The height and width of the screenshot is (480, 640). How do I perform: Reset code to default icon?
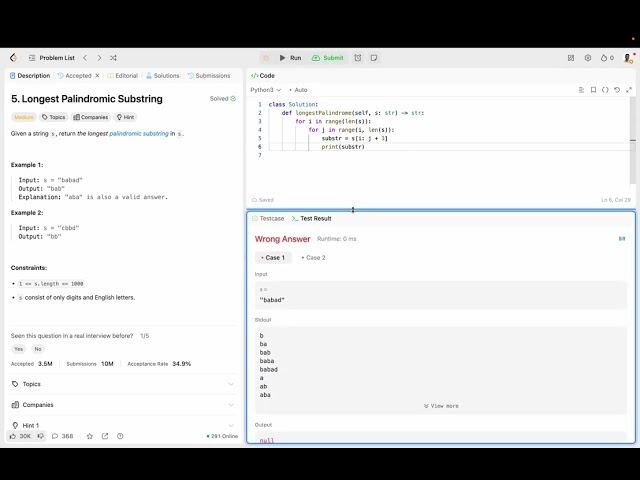[617, 90]
